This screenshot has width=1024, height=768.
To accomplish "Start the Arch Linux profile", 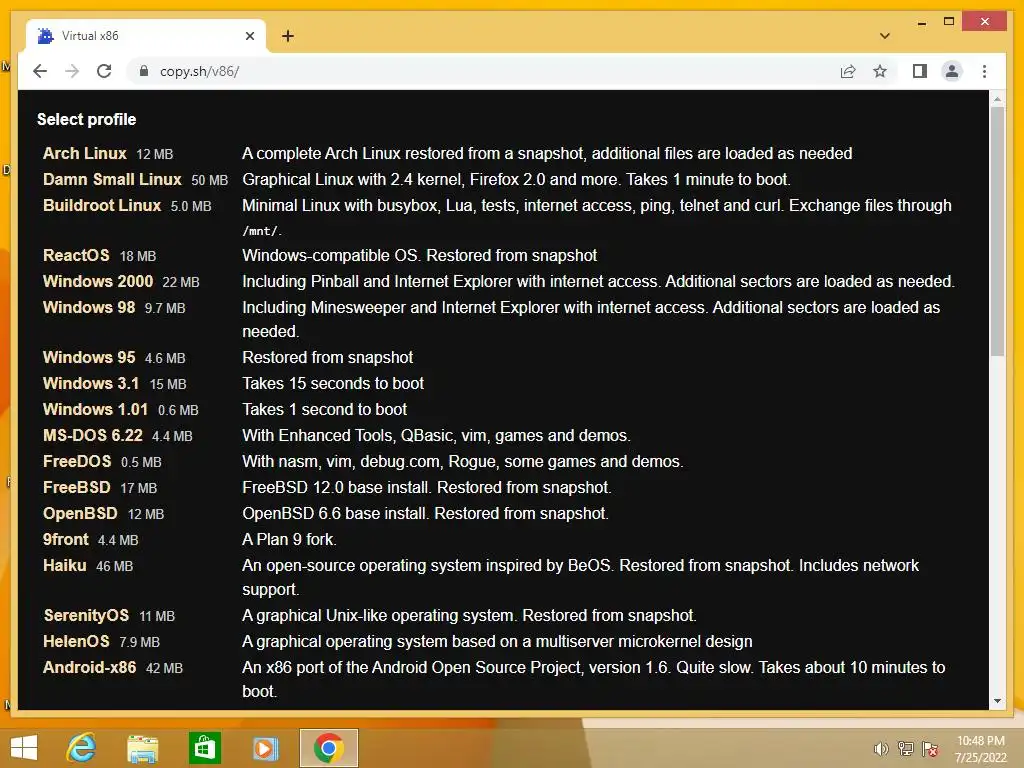I will point(84,153).
